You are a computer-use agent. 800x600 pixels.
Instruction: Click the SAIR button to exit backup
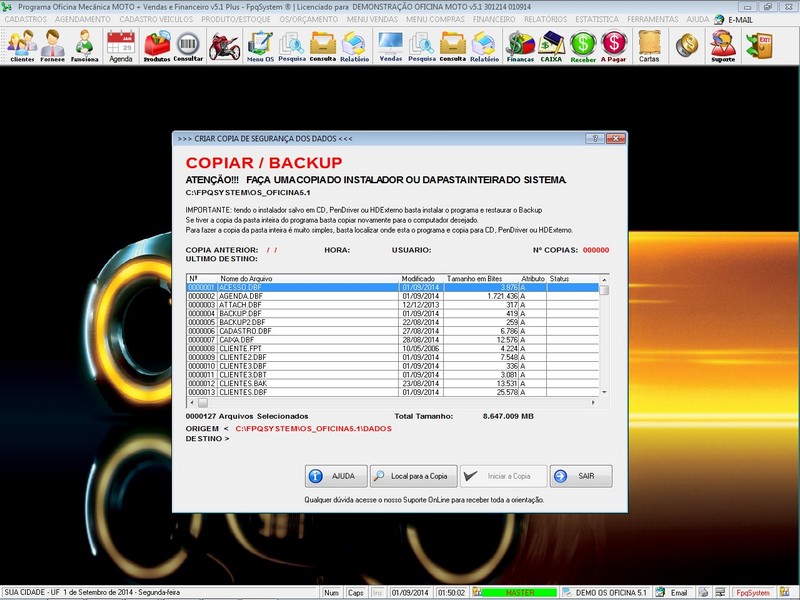click(581, 476)
